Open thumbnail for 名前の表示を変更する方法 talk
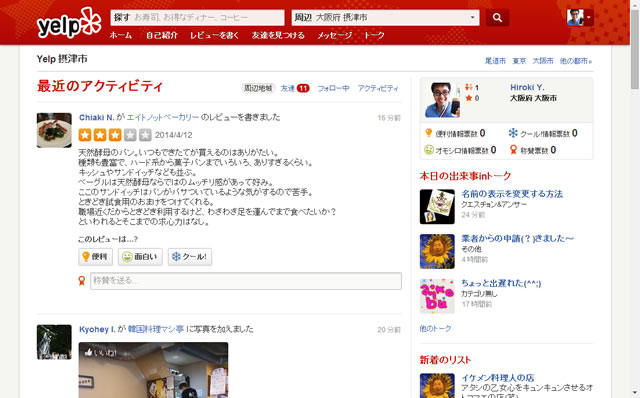The height and width of the screenshot is (398, 640). (x=437, y=207)
